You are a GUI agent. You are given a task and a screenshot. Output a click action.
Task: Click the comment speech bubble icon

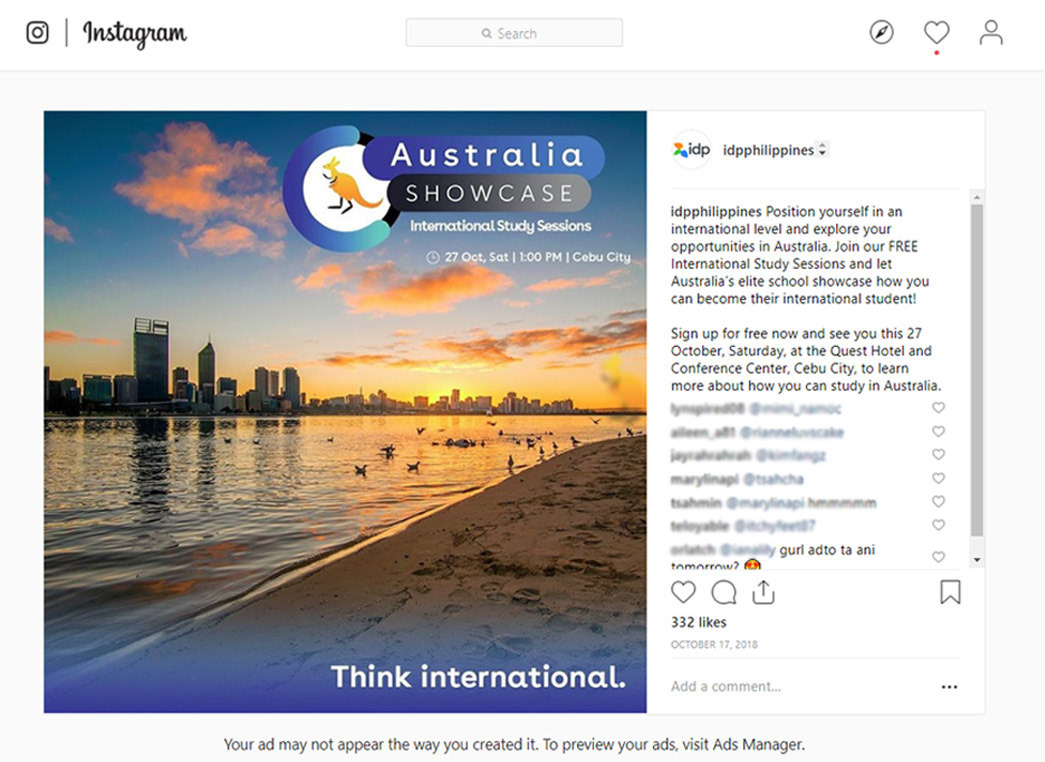pyautogui.click(x=724, y=592)
